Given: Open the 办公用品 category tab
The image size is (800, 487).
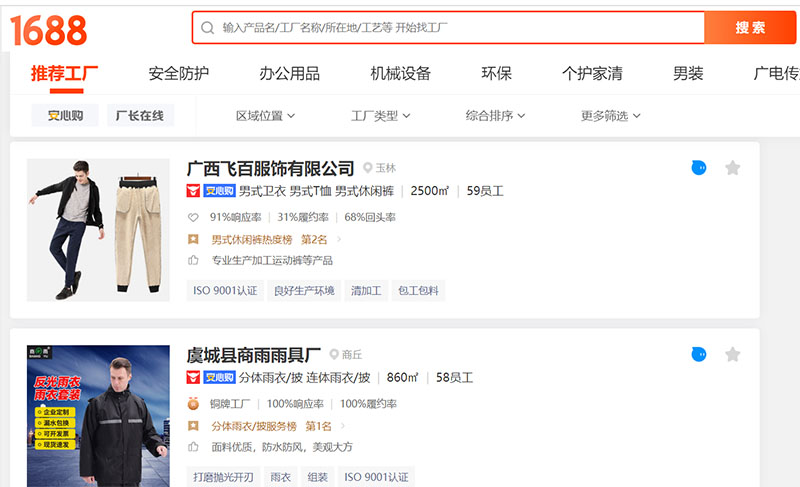Looking at the screenshot, I should pyautogui.click(x=289, y=73).
